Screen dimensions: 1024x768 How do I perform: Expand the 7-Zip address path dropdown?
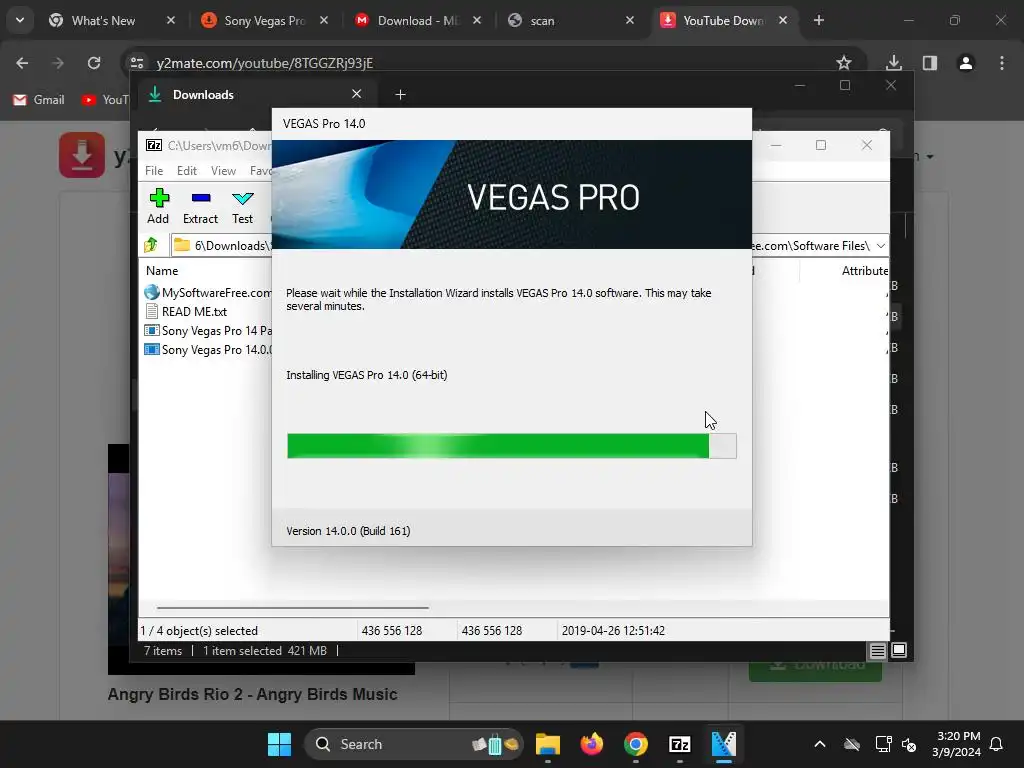pos(880,246)
